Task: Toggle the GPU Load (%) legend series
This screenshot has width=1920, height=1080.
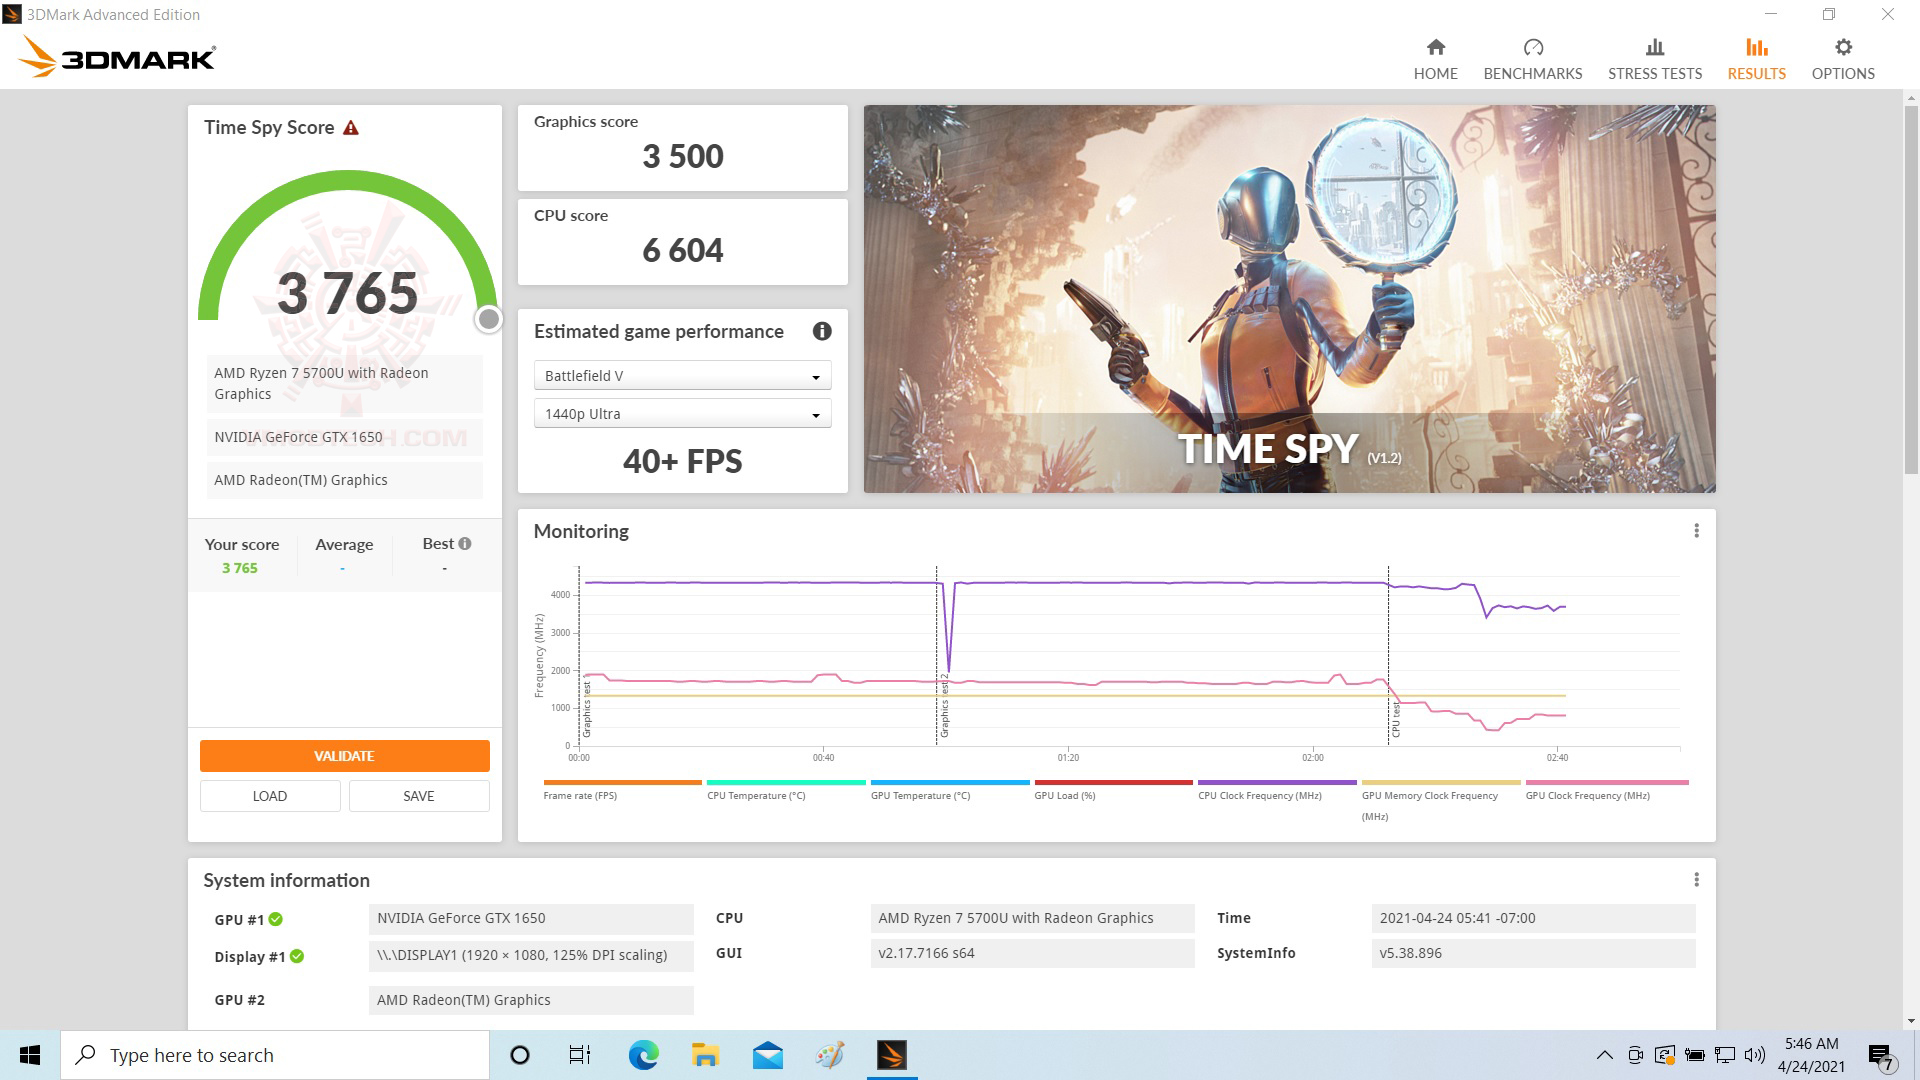Action: 1065,795
